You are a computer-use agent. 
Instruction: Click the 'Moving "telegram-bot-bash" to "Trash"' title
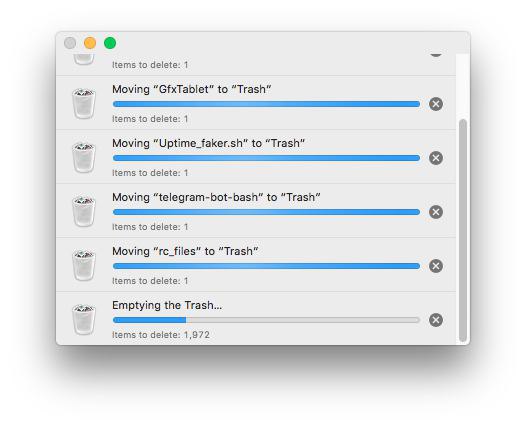[x=216, y=197]
